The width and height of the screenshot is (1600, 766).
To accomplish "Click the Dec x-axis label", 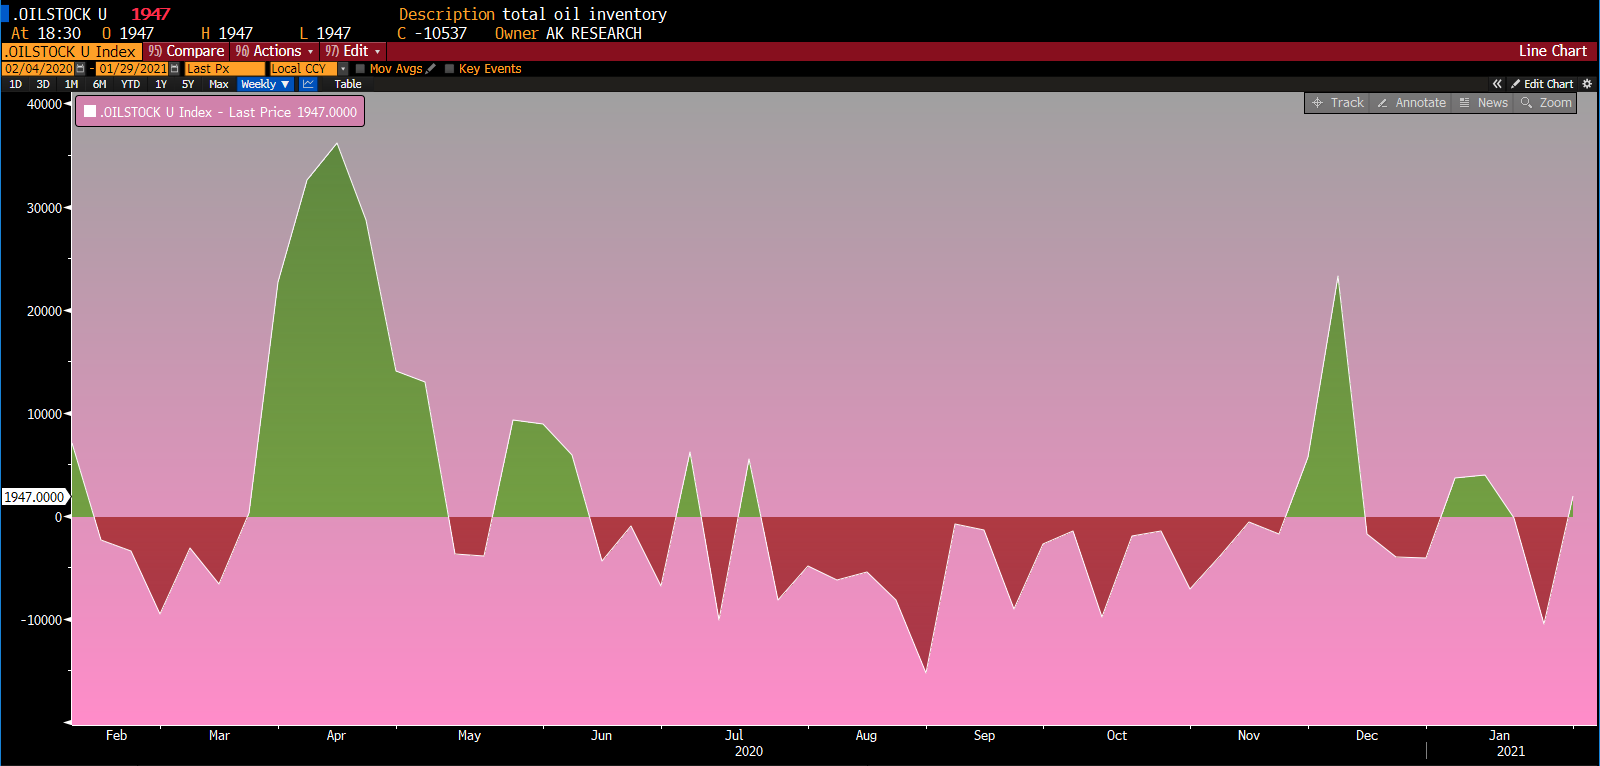I will (x=1367, y=735).
